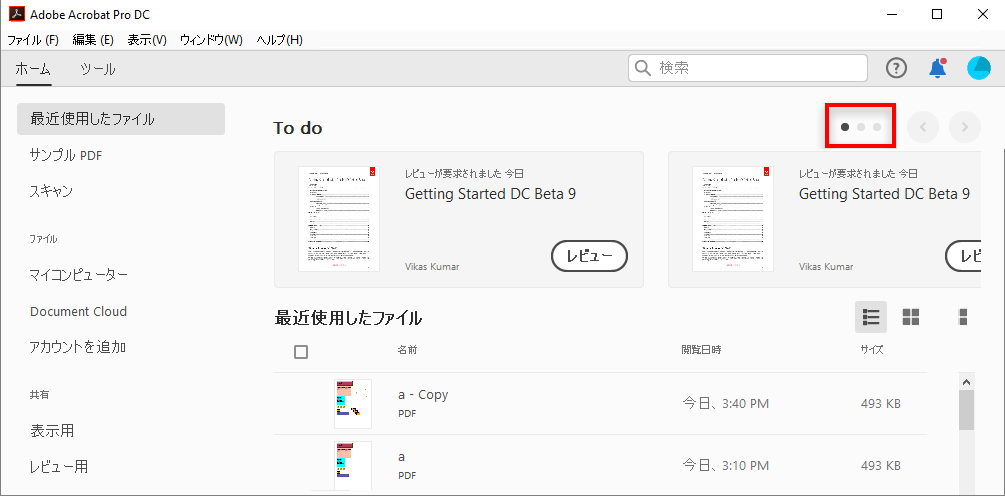
Task: Select second To do pagination dot
Action: pyautogui.click(x=861, y=127)
